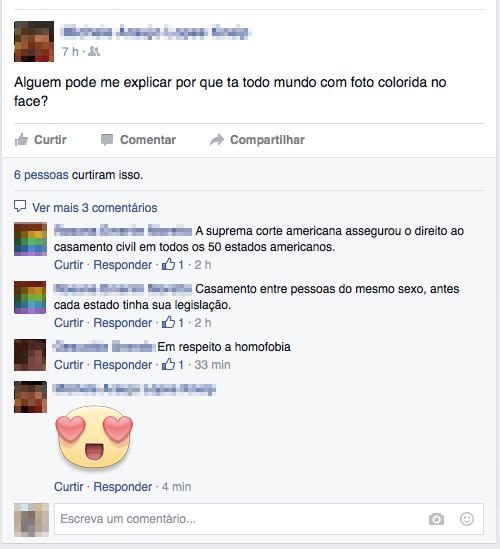
Task: Click the Curtir thumbs-up icon on post
Action: point(21,140)
